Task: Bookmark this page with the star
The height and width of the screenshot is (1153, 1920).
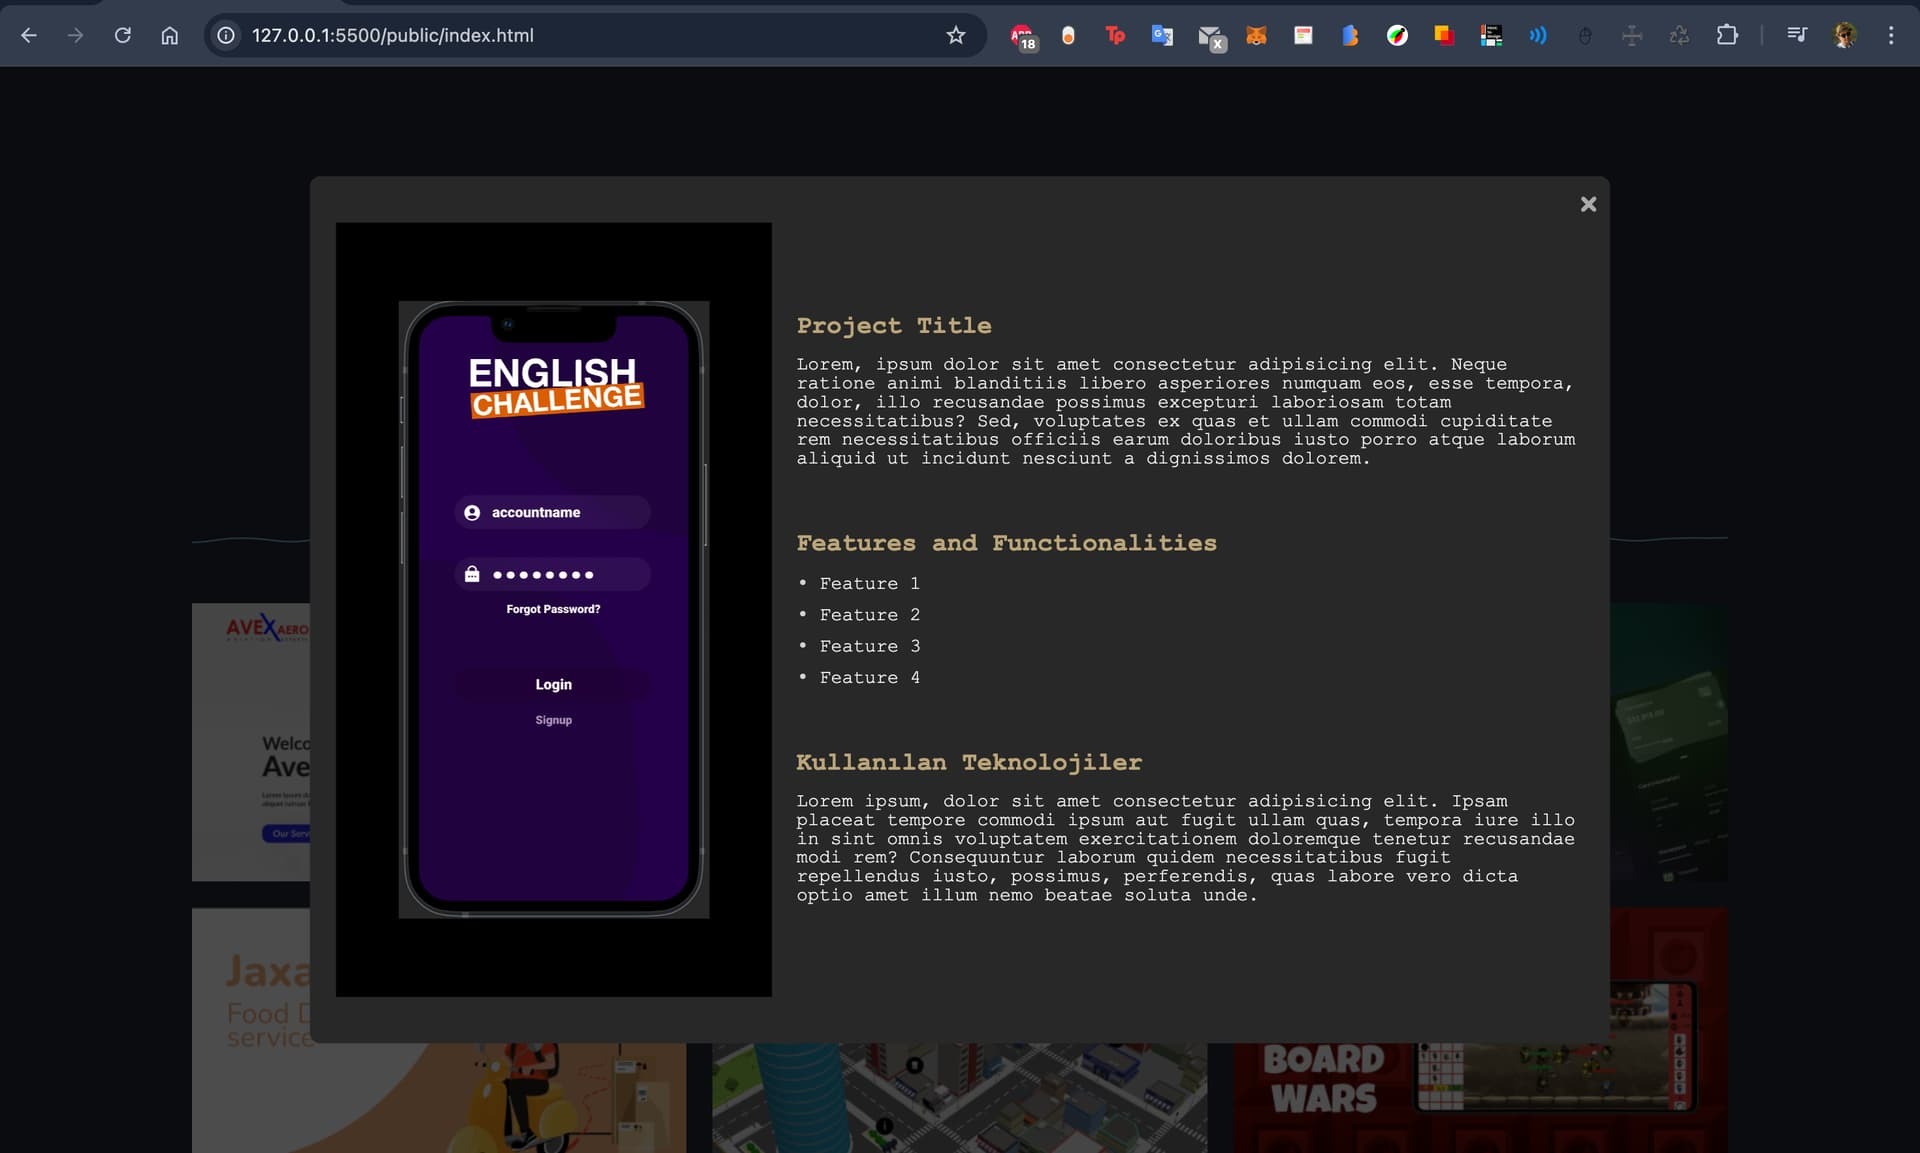Action: pyautogui.click(x=956, y=35)
